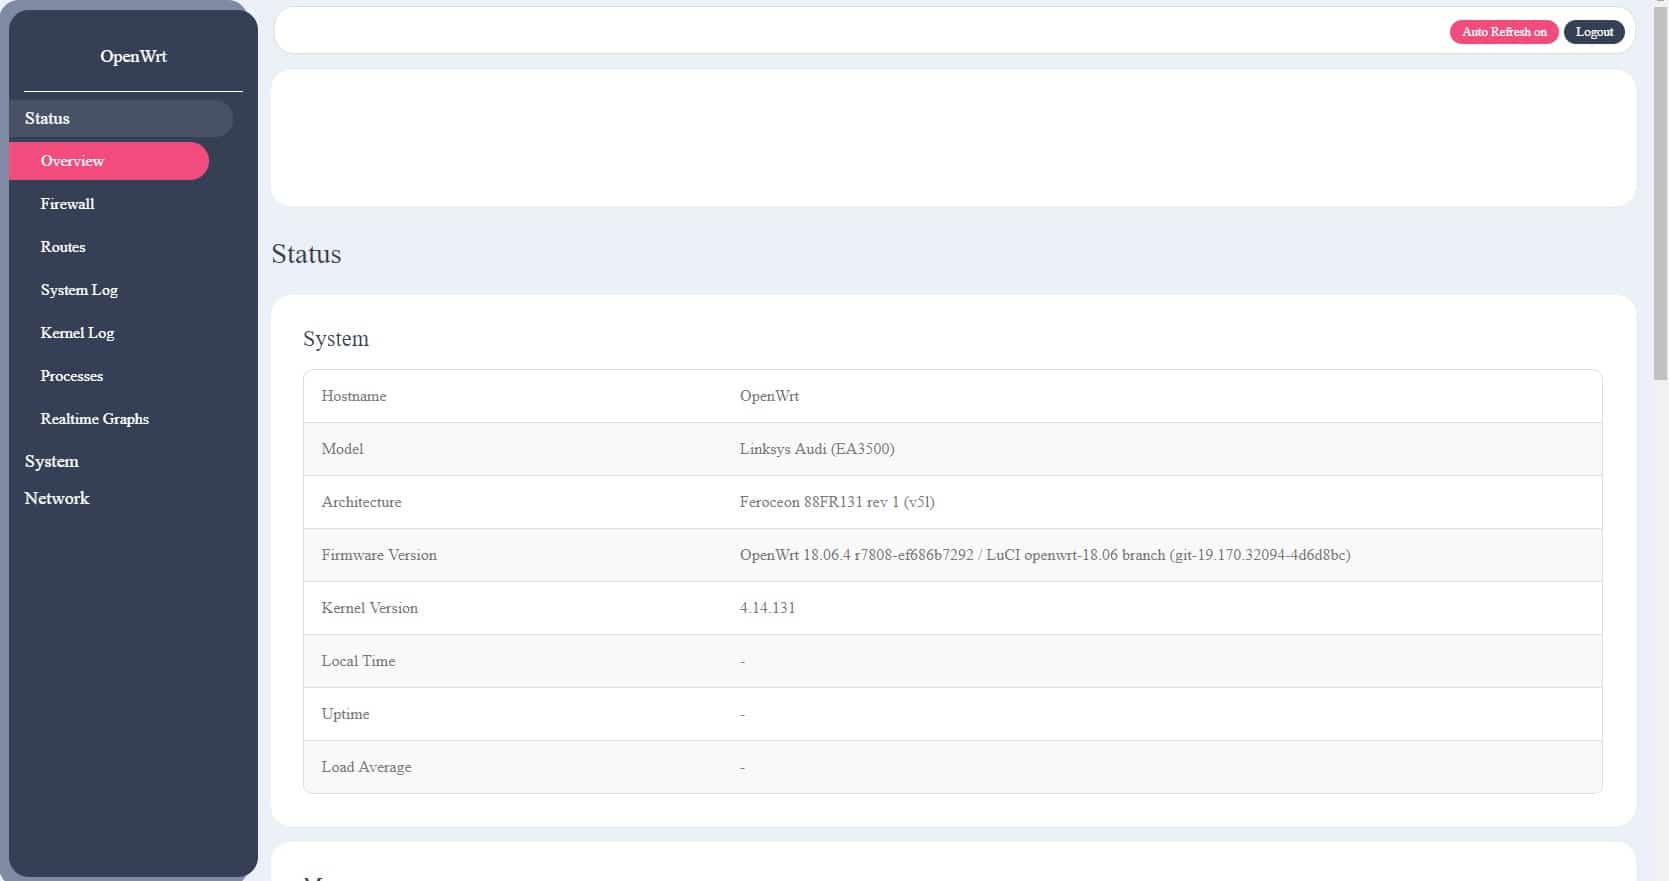This screenshot has width=1669, height=881.
Task: Click the Hostname label cell
Action: pyautogui.click(x=354, y=396)
